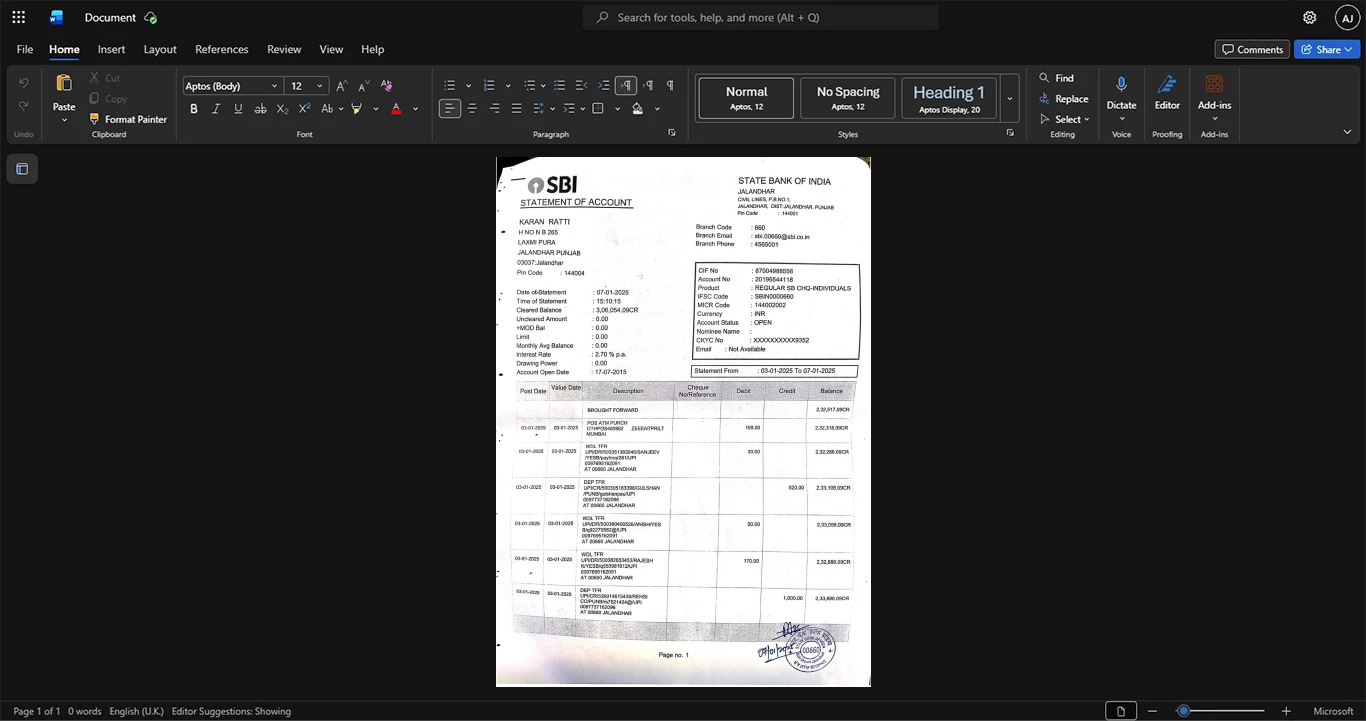Viewport: 1366px width, 721px height.
Task: Click the search tools and help box
Action: [760, 17]
